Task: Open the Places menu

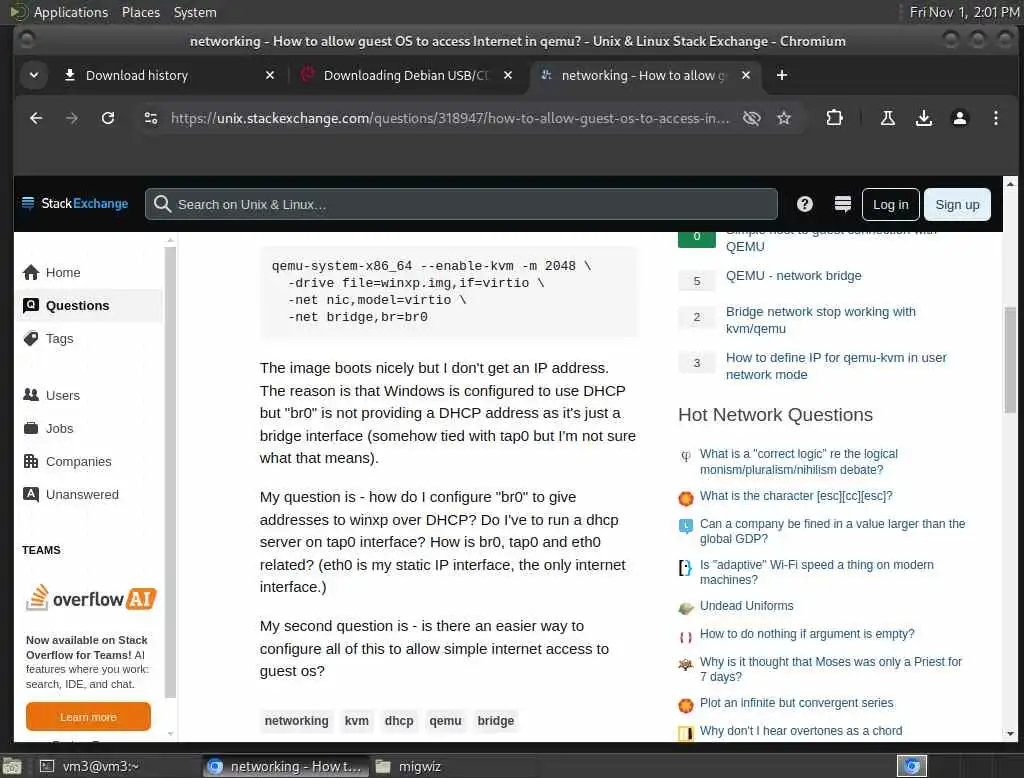Action: [x=140, y=12]
